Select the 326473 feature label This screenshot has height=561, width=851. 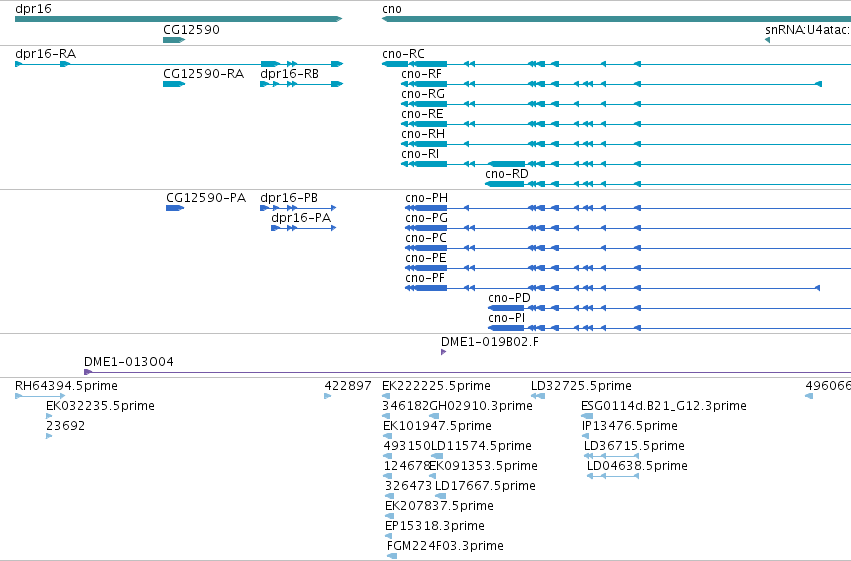(x=408, y=486)
